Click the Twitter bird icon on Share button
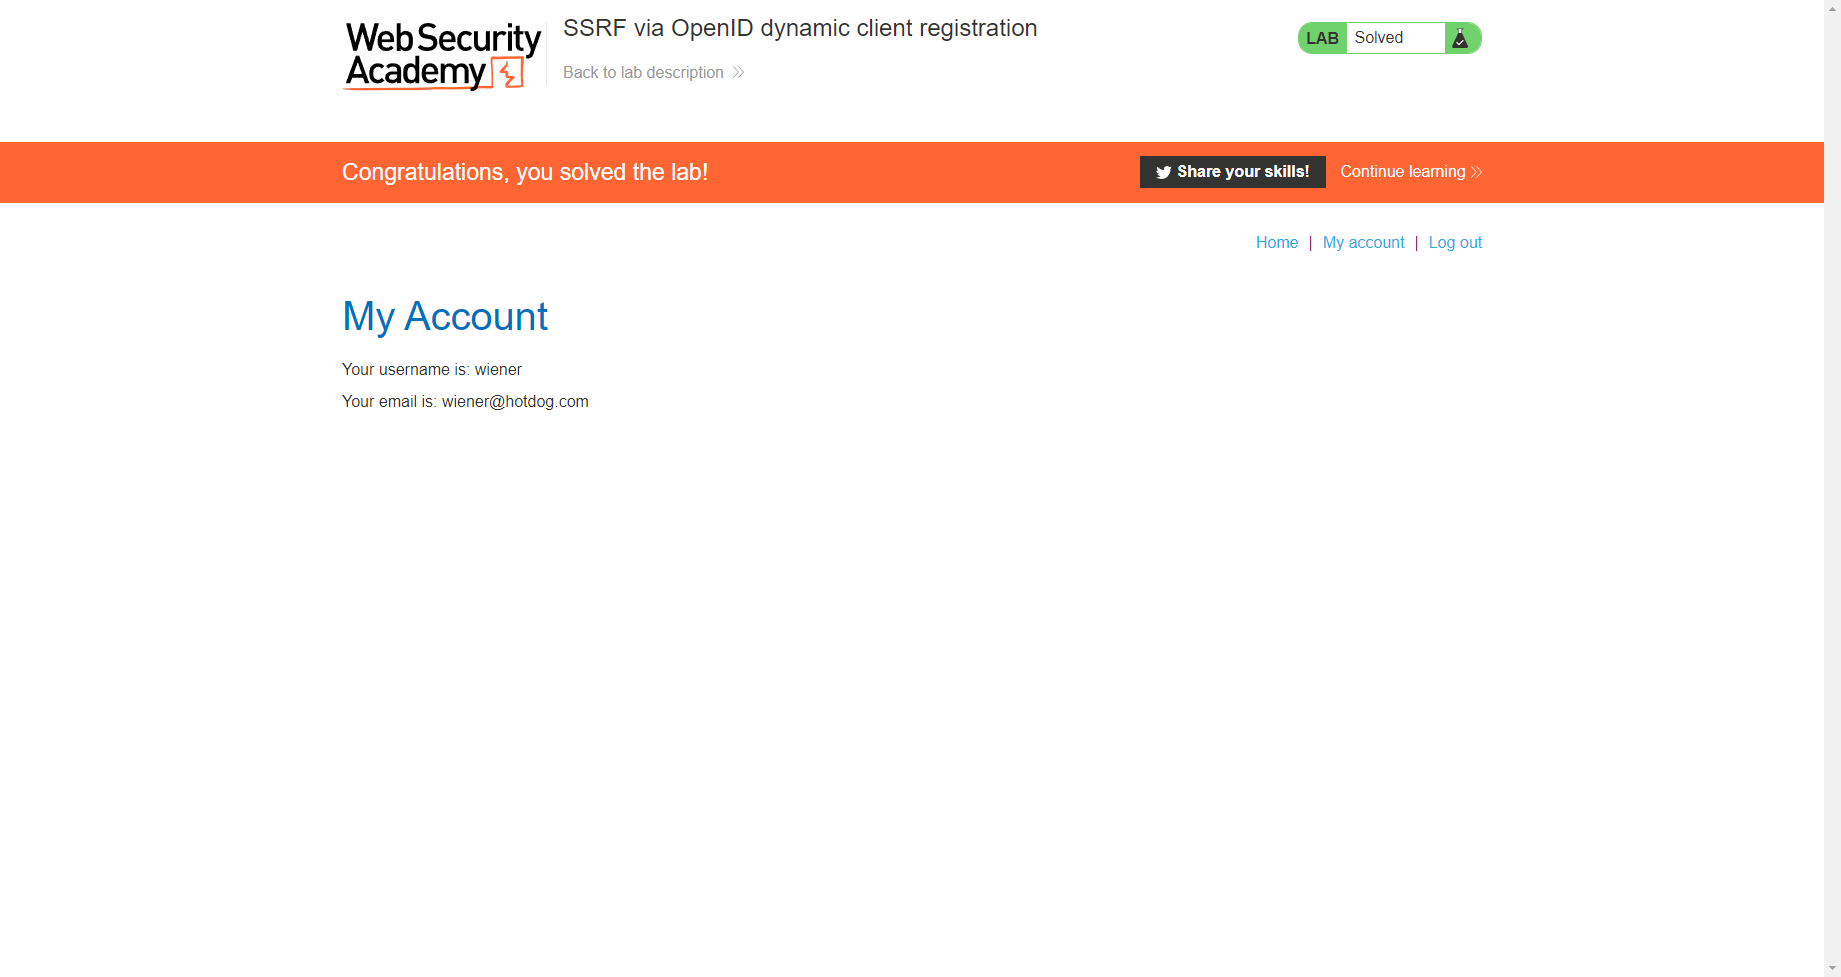The height and width of the screenshot is (977, 1841). click(x=1163, y=172)
